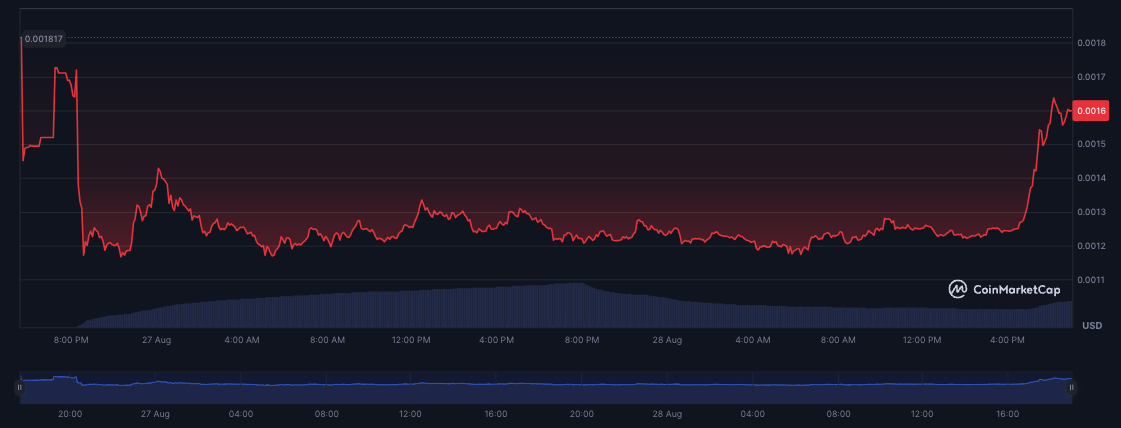Image resolution: width=1121 pixels, height=428 pixels.
Task: Click the 28 Aug date label on main axis
Action: 667,340
